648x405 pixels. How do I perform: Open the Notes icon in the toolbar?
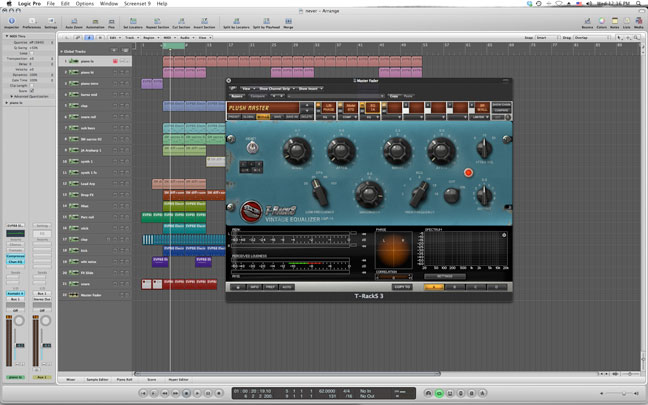tap(615, 21)
